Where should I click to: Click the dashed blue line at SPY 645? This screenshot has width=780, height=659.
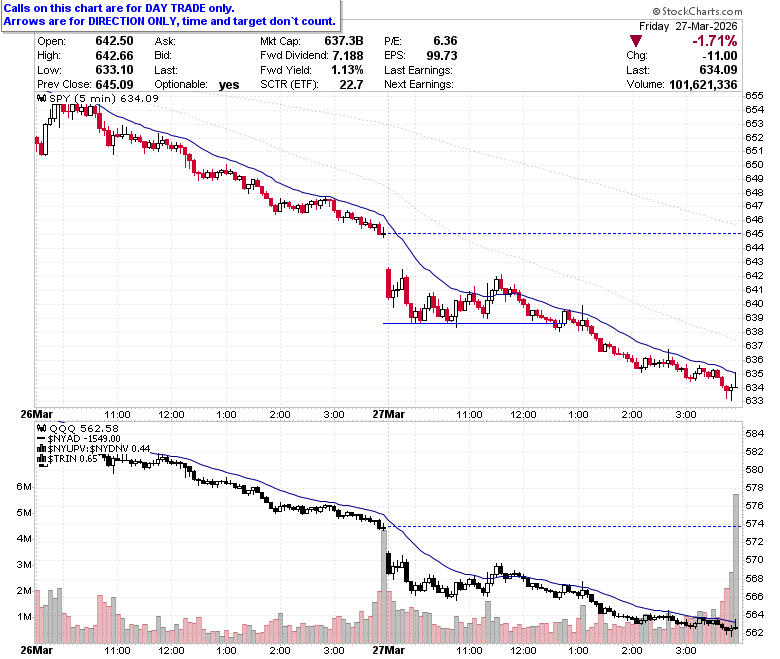coord(567,233)
